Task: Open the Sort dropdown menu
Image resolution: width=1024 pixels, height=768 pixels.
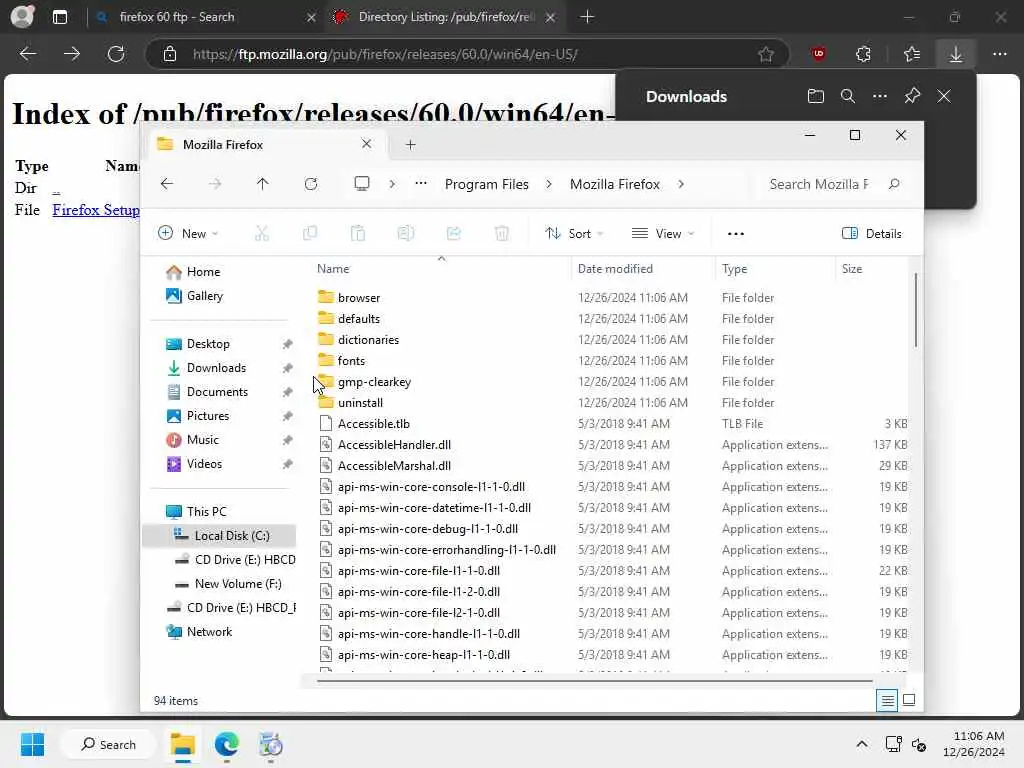Action: [x=574, y=233]
